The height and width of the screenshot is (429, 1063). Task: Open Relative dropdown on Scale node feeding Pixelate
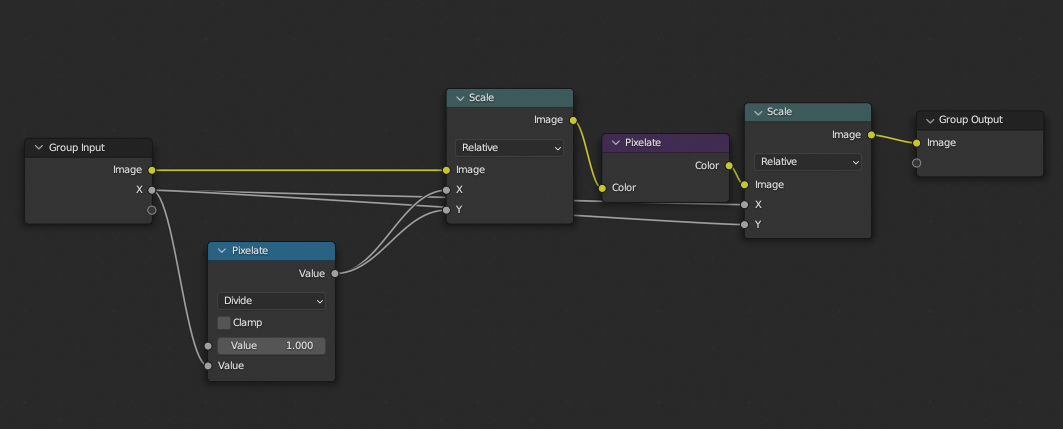509,148
